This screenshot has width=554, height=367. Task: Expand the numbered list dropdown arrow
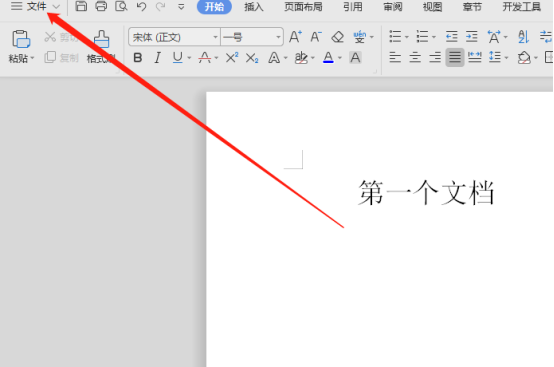pyautogui.click(x=434, y=37)
